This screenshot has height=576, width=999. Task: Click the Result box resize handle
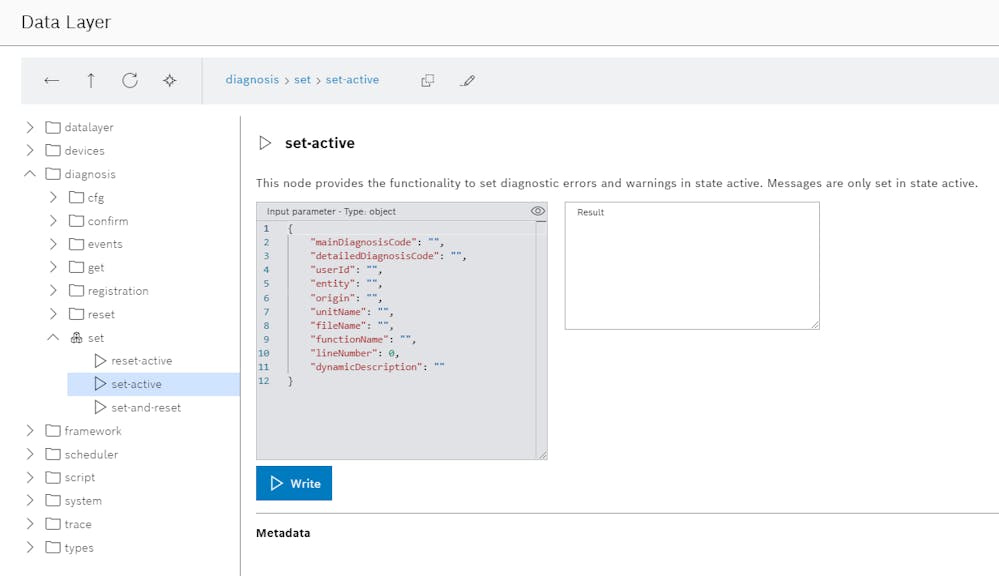(x=815, y=325)
